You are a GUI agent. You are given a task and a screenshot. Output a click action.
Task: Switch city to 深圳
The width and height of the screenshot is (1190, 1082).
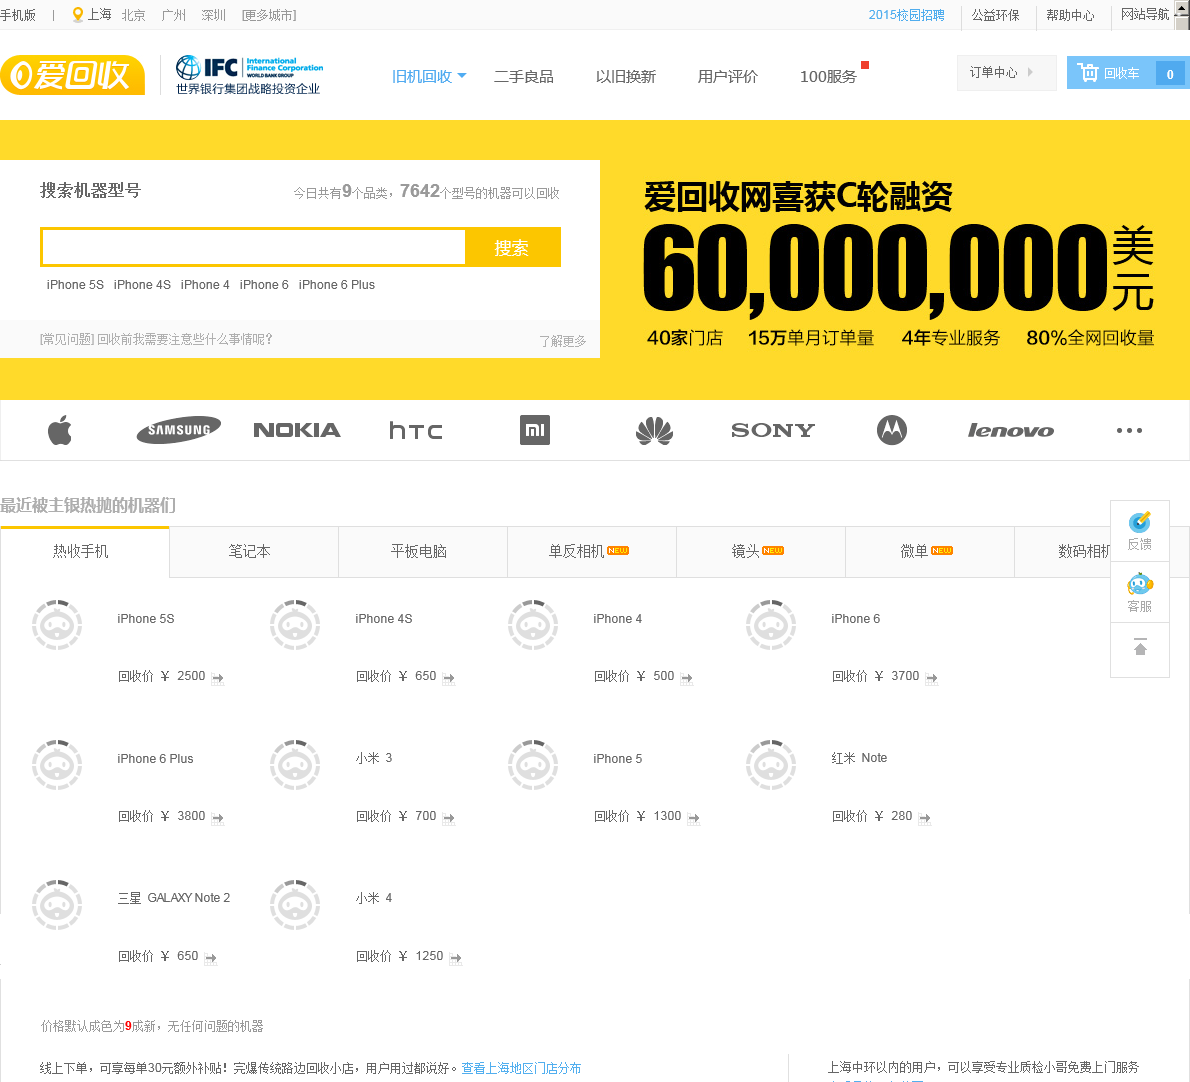(x=214, y=15)
